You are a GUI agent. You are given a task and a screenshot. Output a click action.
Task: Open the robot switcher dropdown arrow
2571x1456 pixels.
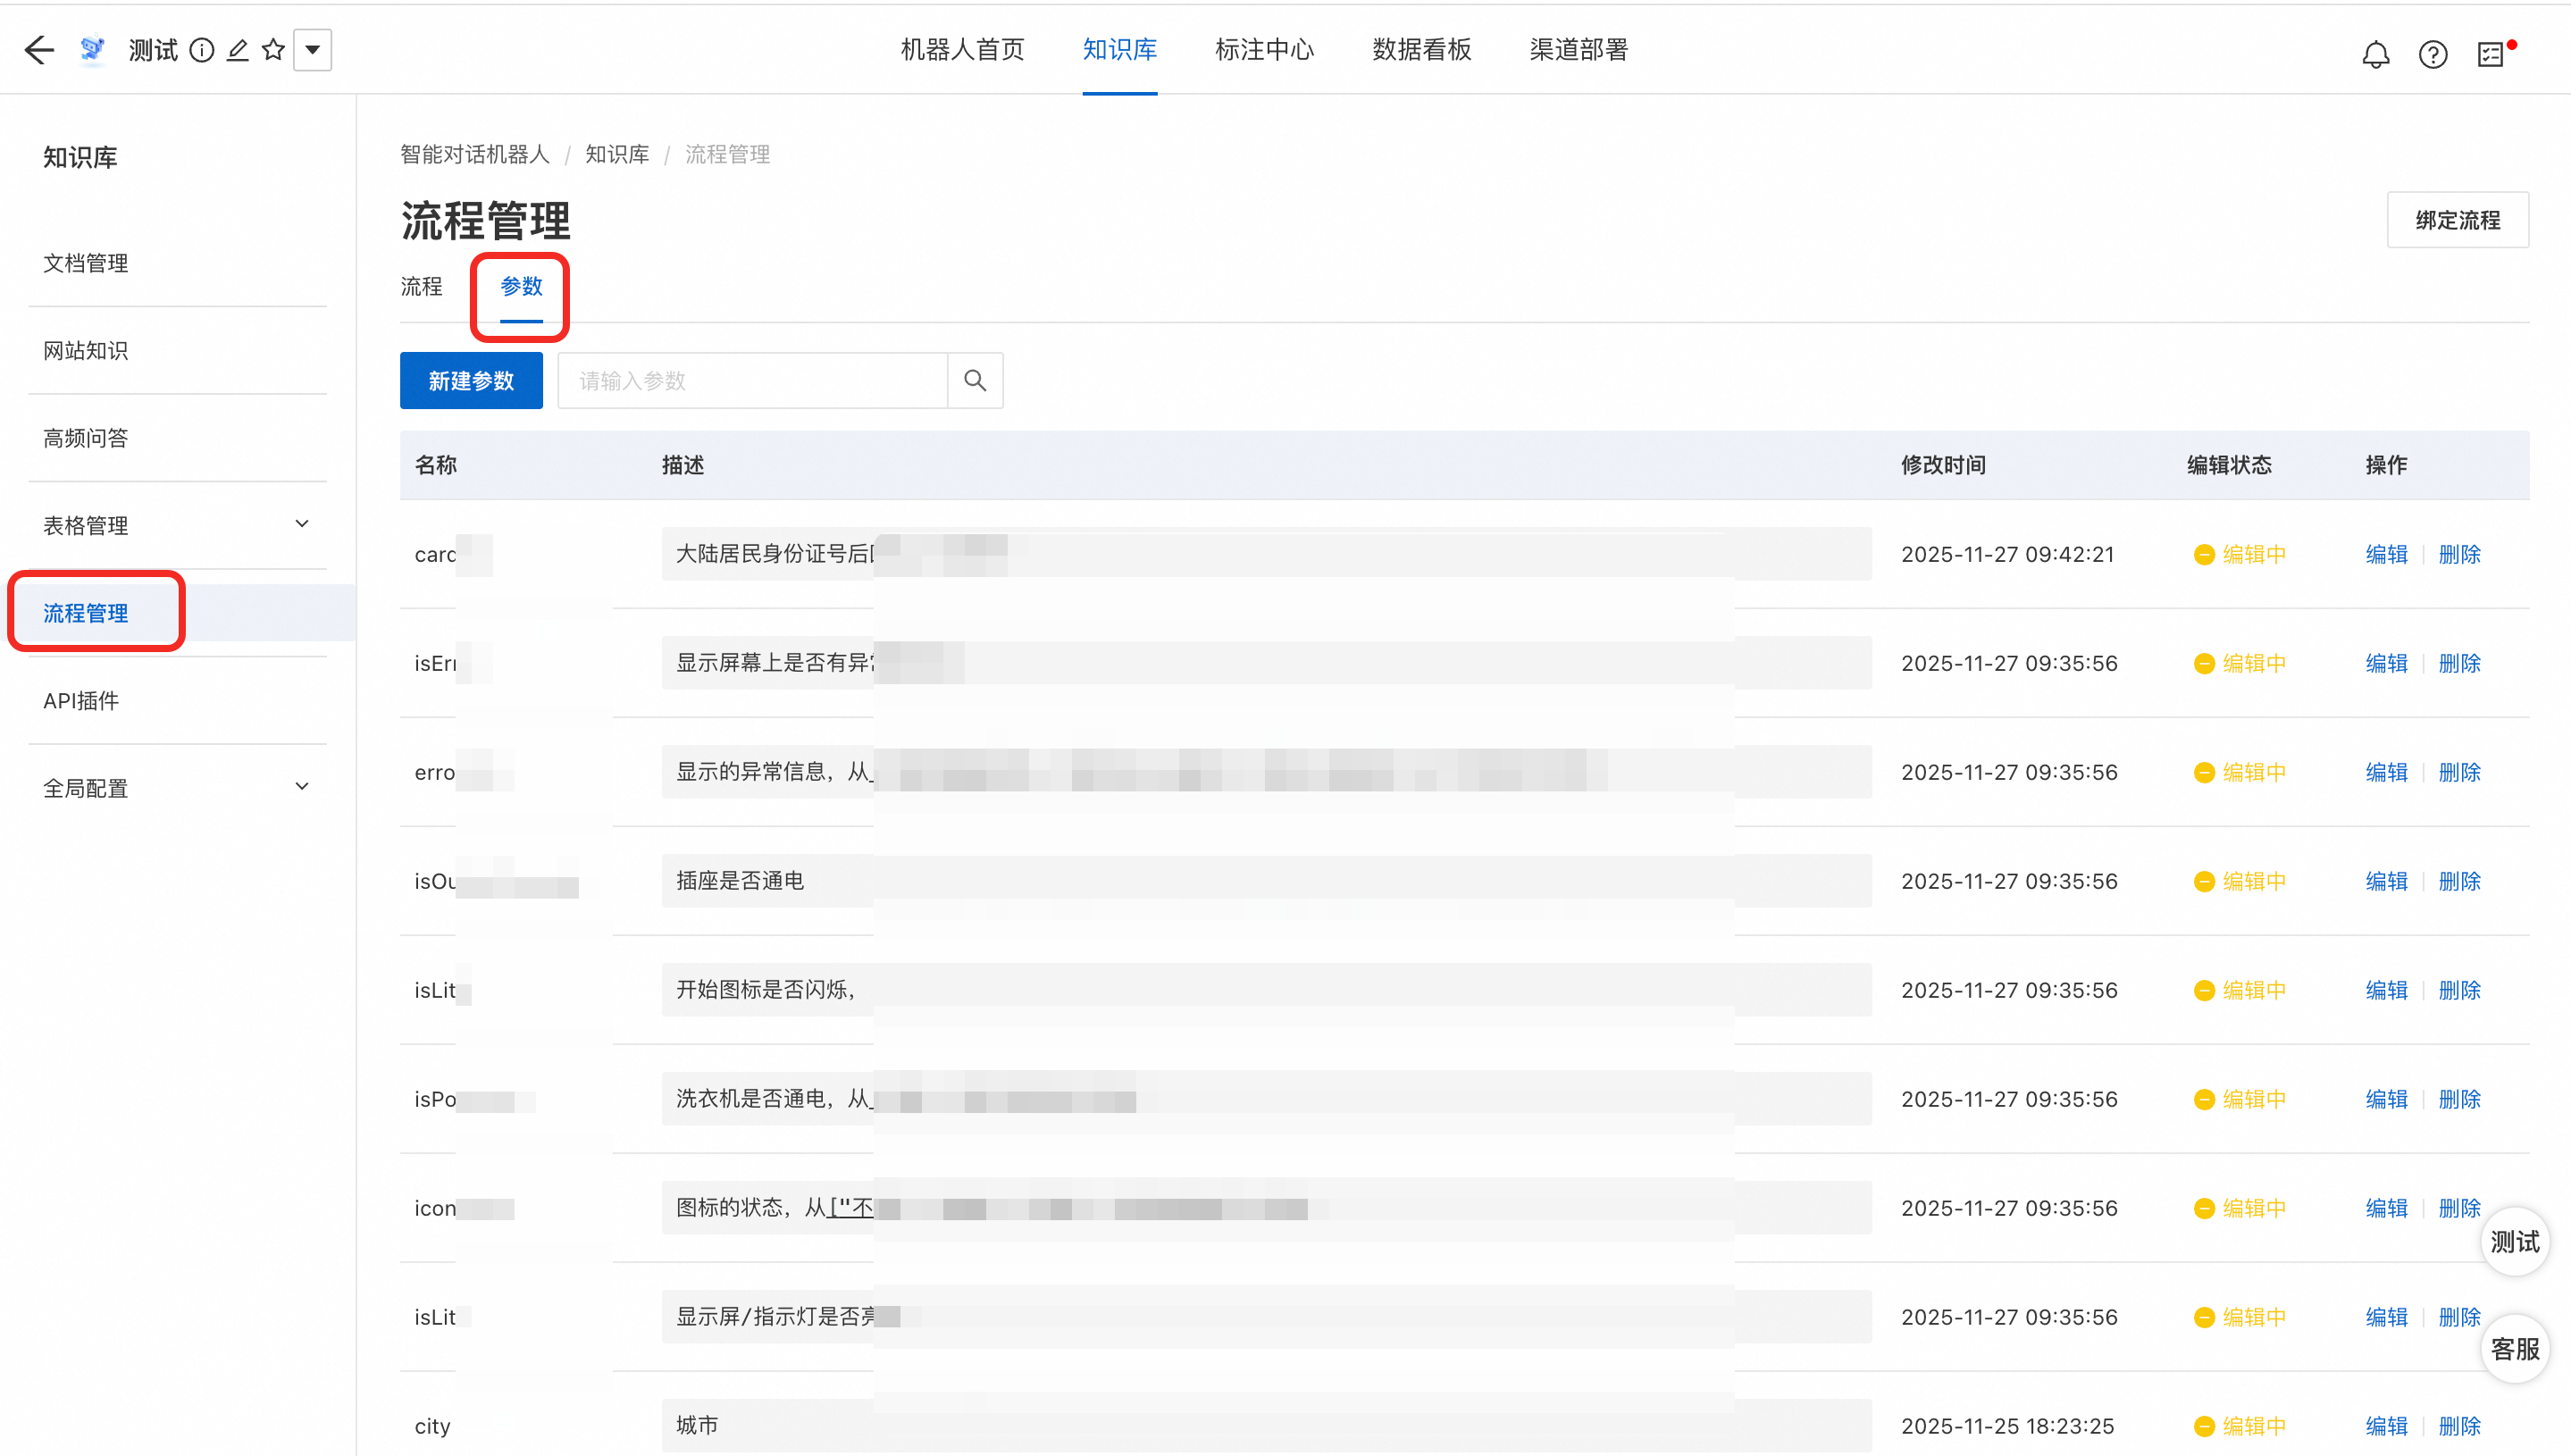pos(312,50)
